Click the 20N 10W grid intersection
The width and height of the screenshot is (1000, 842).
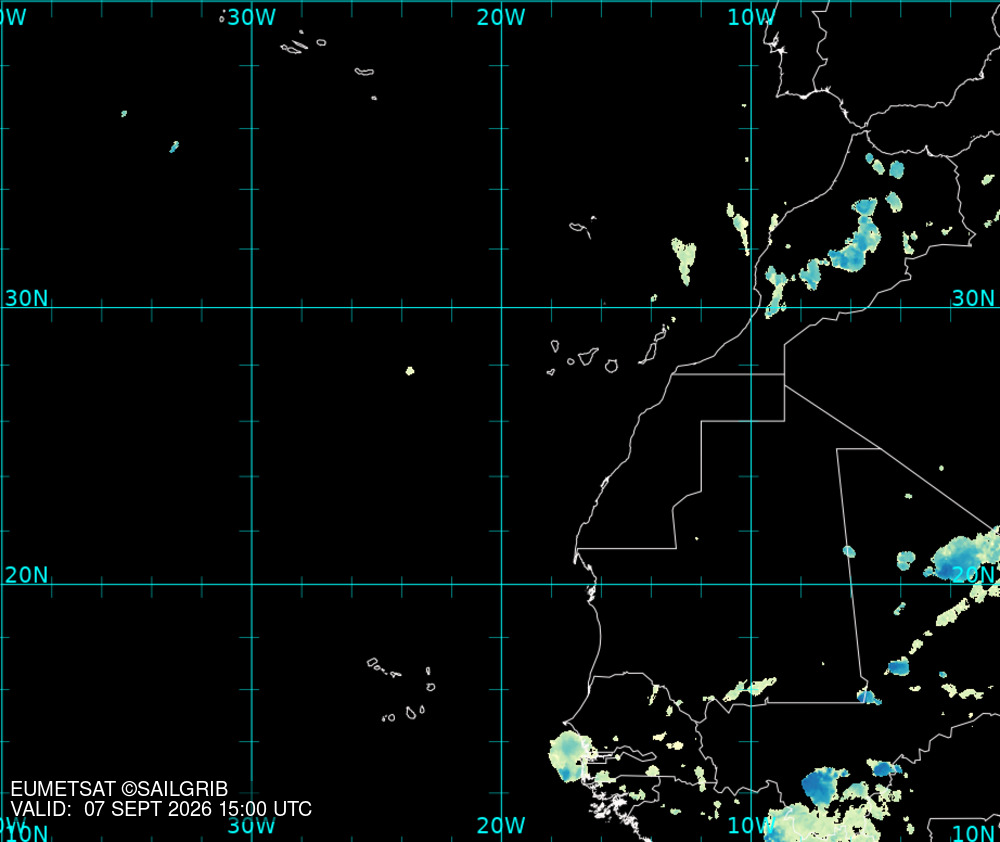(751, 584)
